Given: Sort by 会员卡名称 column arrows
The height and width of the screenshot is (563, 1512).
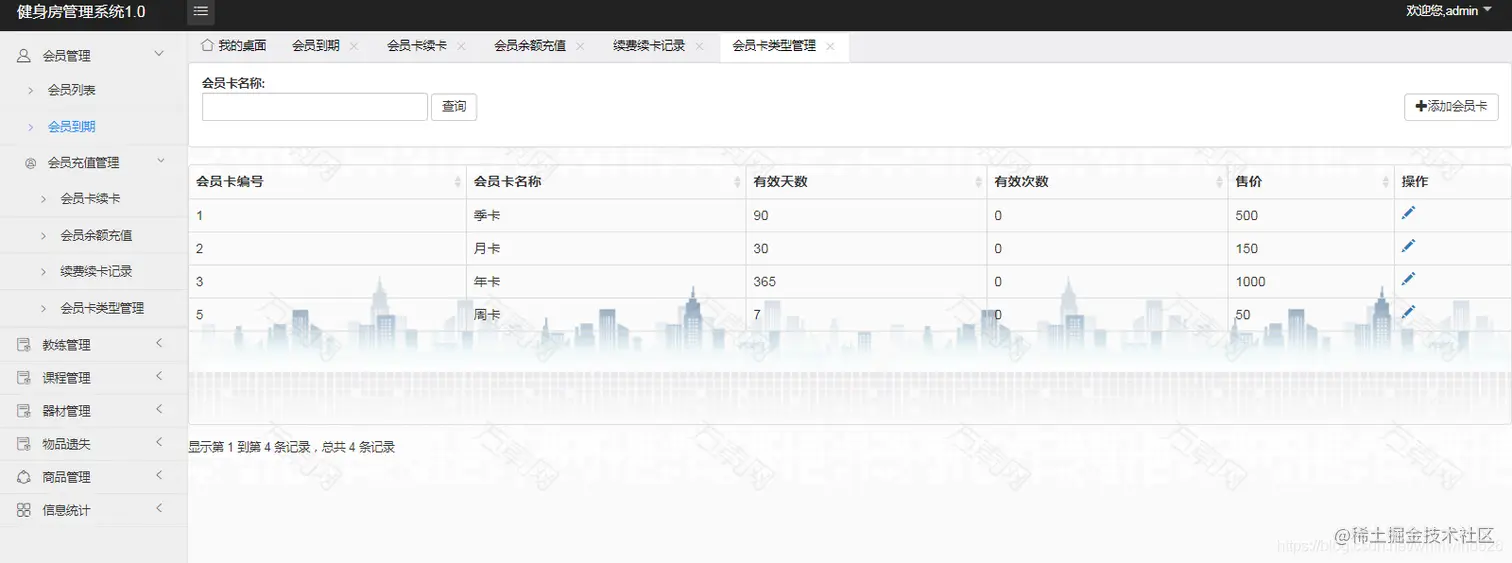Looking at the screenshot, I should click(x=738, y=182).
